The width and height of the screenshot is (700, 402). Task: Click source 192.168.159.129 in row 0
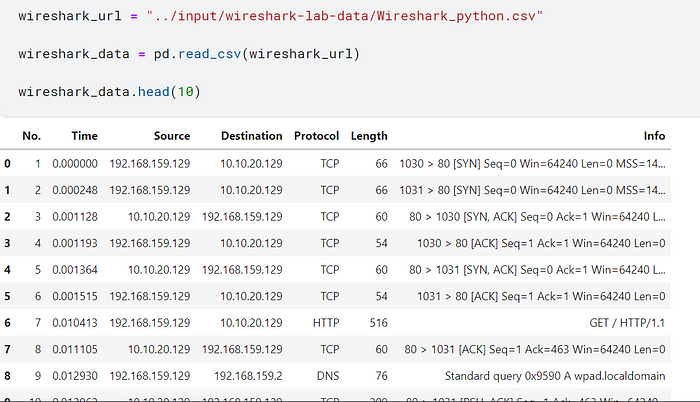click(x=150, y=163)
